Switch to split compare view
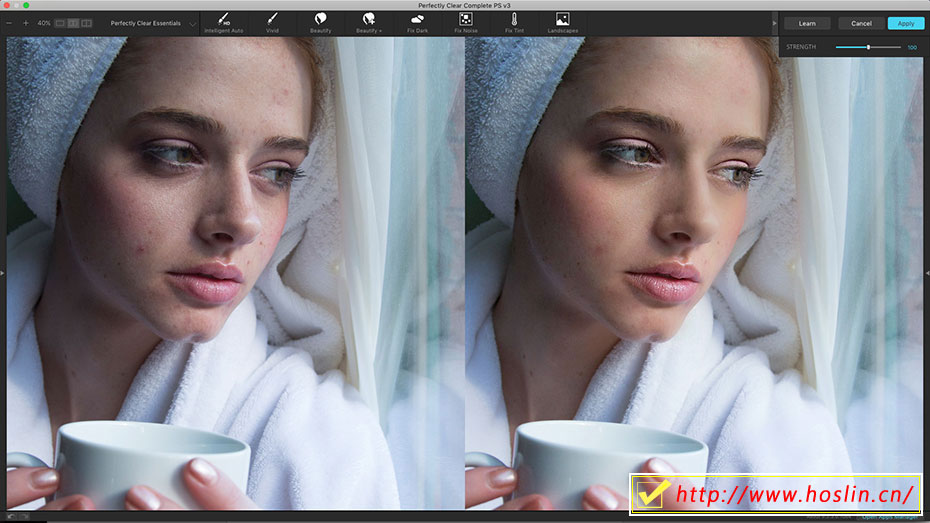This screenshot has height=523, width=930. pos(87,23)
